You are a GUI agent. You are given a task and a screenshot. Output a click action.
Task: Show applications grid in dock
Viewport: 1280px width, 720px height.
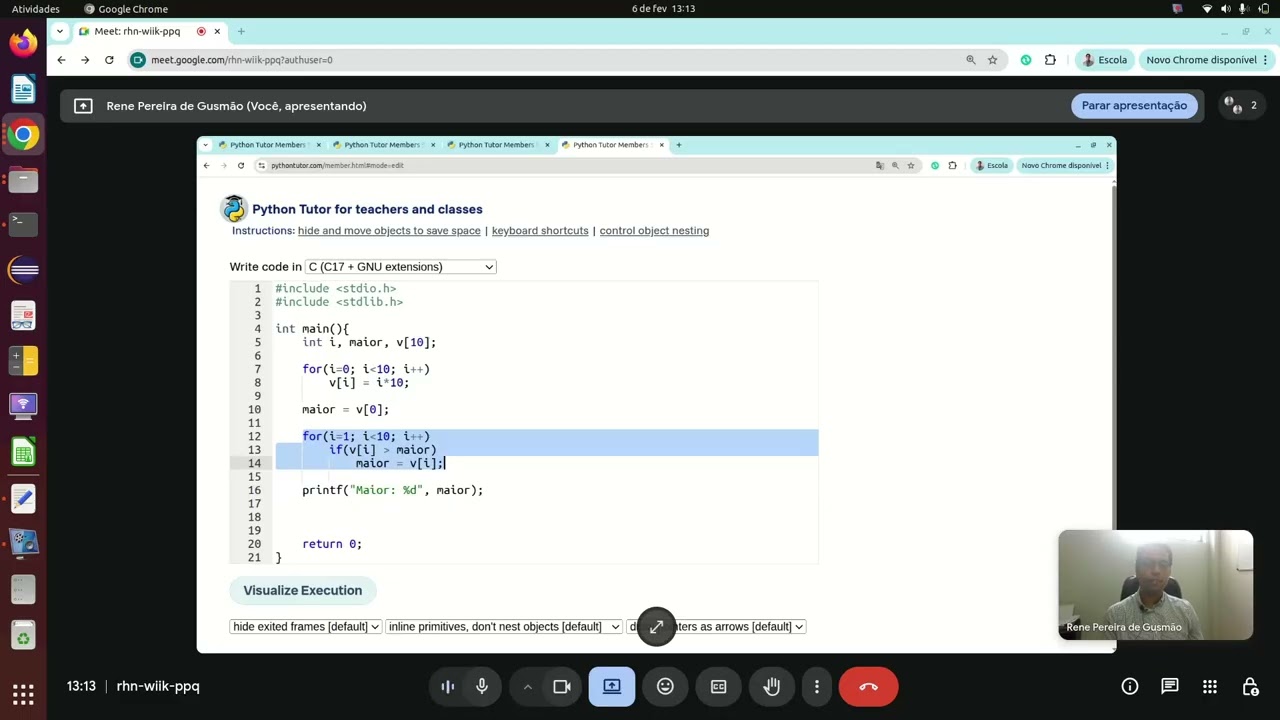tap(23, 693)
